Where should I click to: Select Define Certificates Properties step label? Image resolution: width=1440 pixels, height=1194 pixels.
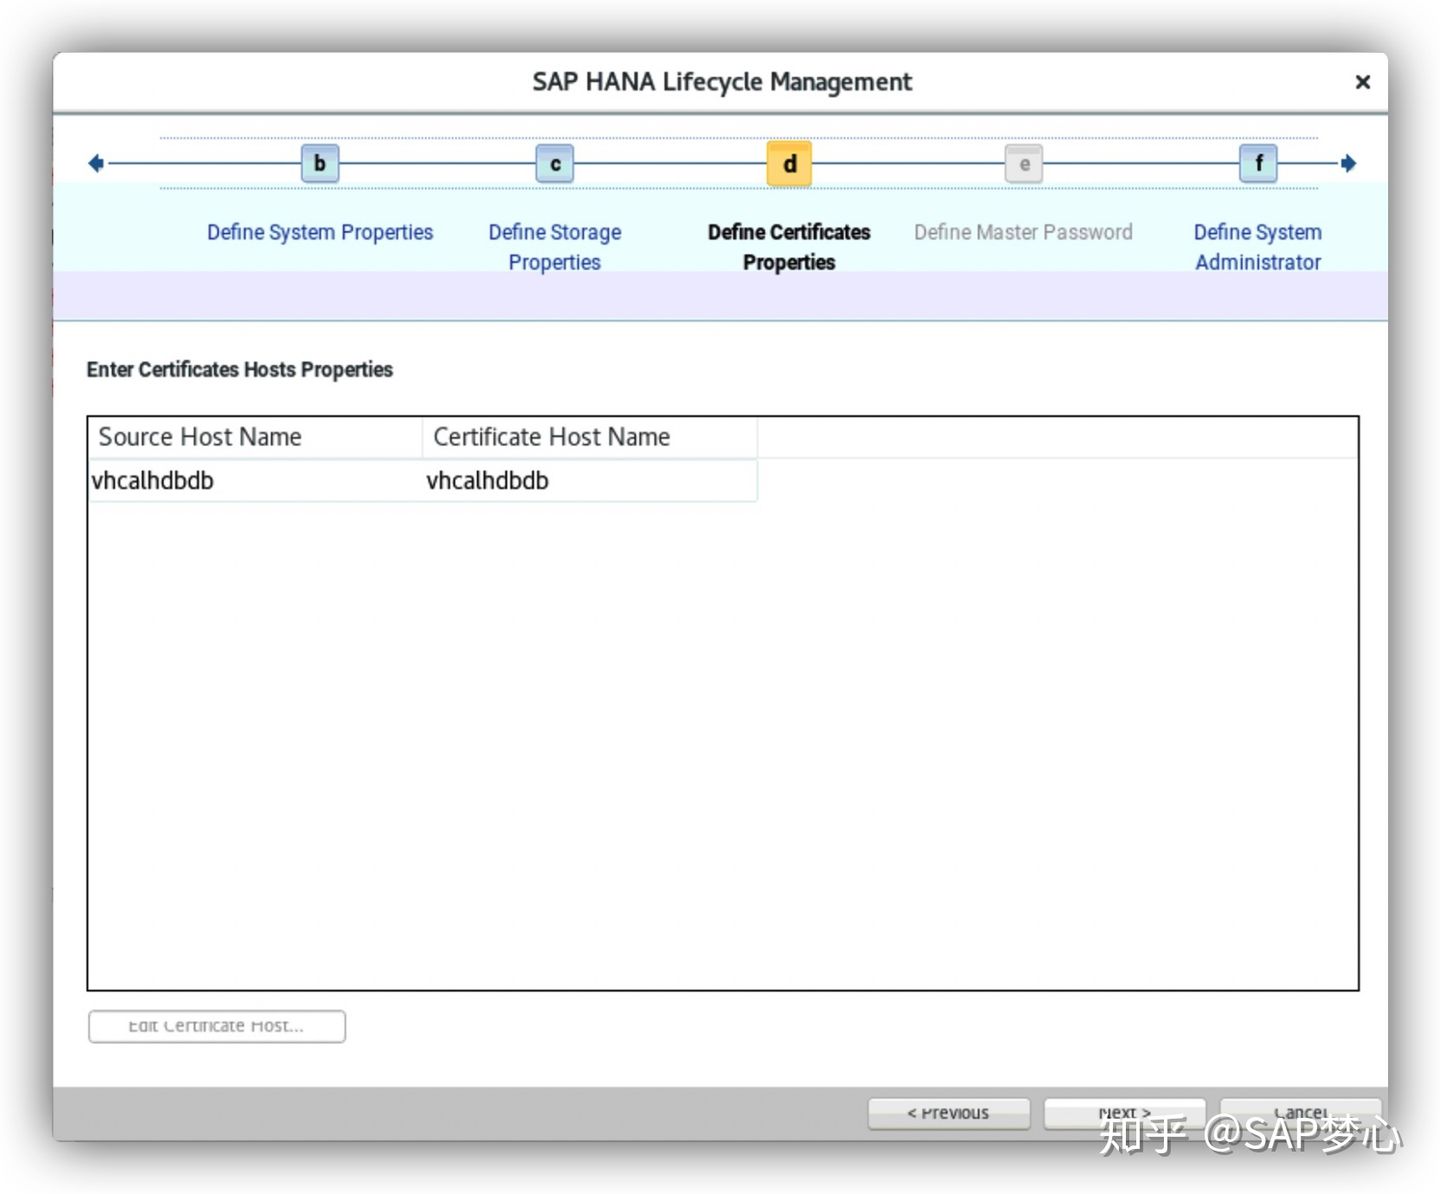click(789, 247)
